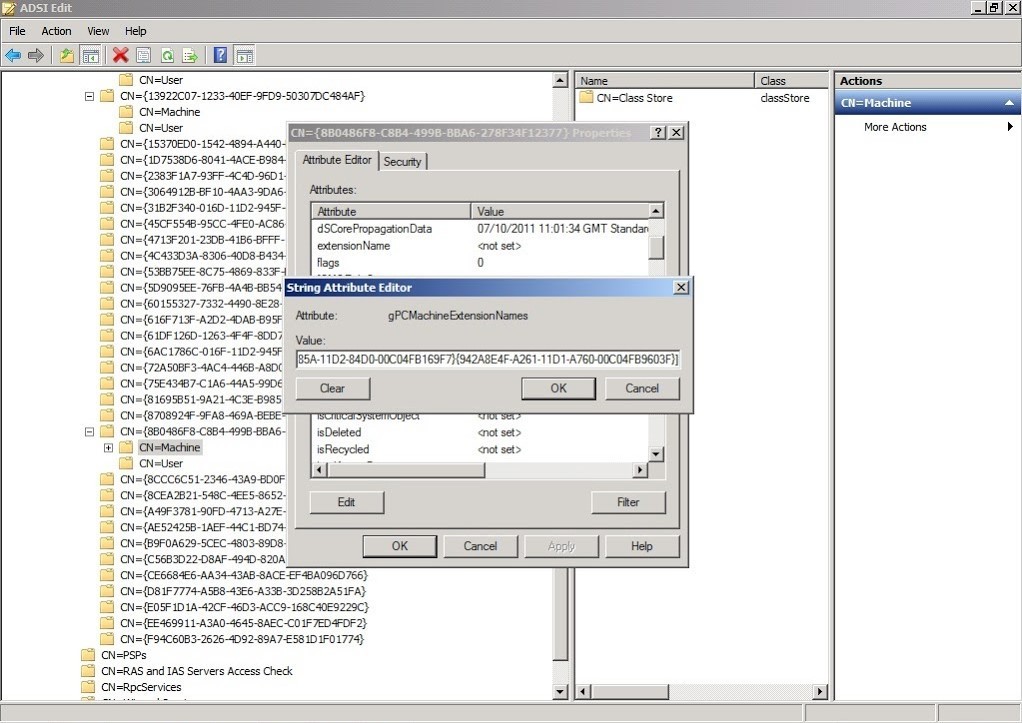Click the question mark help button in Properties title bar
Screen dimensions: 1022x723
(658, 132)
